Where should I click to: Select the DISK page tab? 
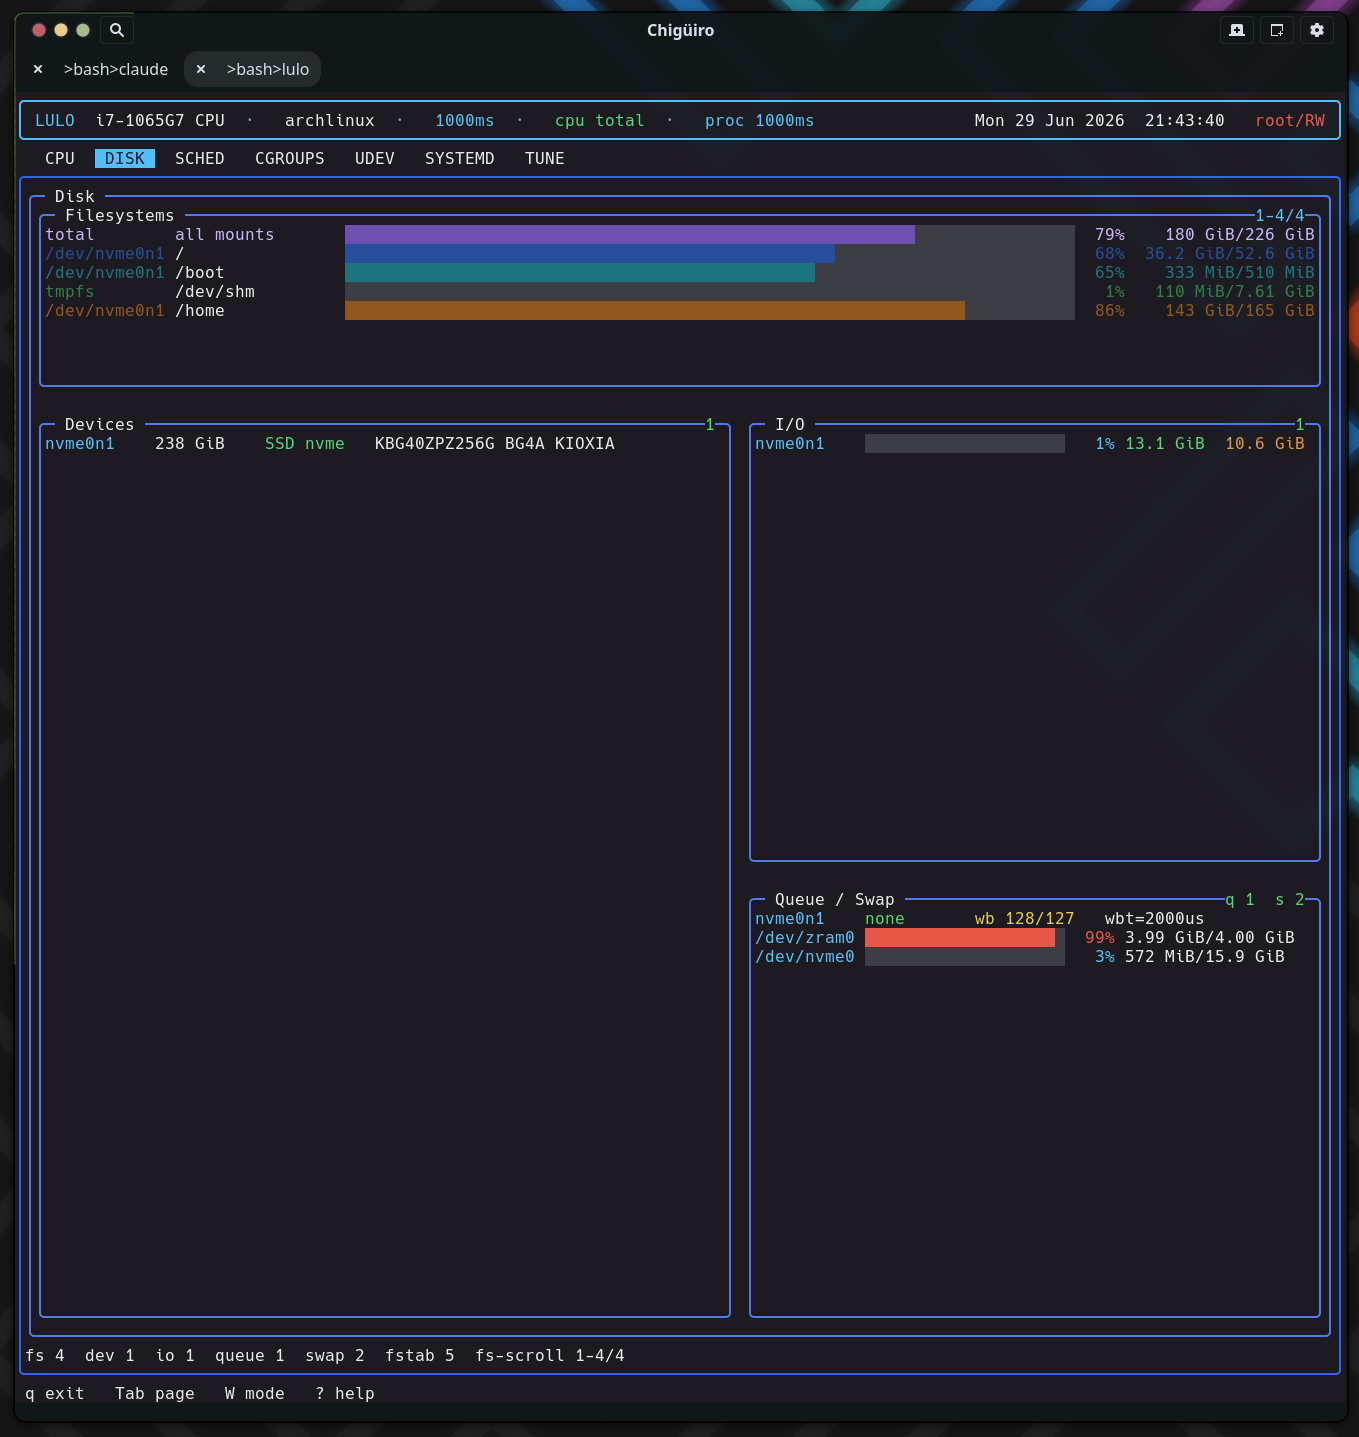coord(125,158)
